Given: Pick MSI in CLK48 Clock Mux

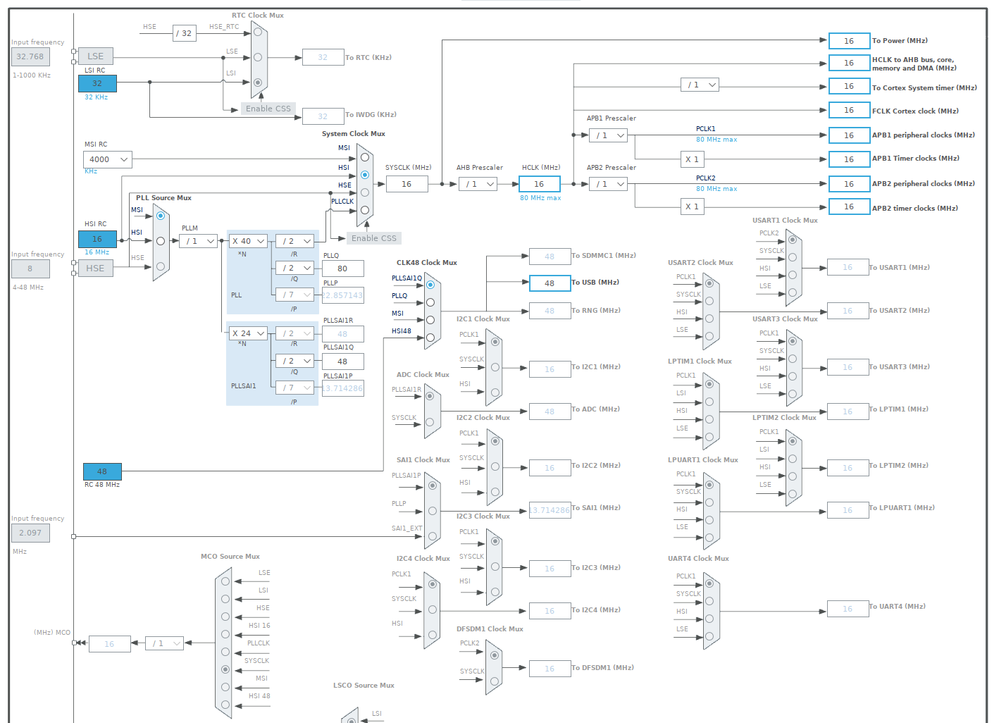Looking at the screenshot, I should point(430,320).
